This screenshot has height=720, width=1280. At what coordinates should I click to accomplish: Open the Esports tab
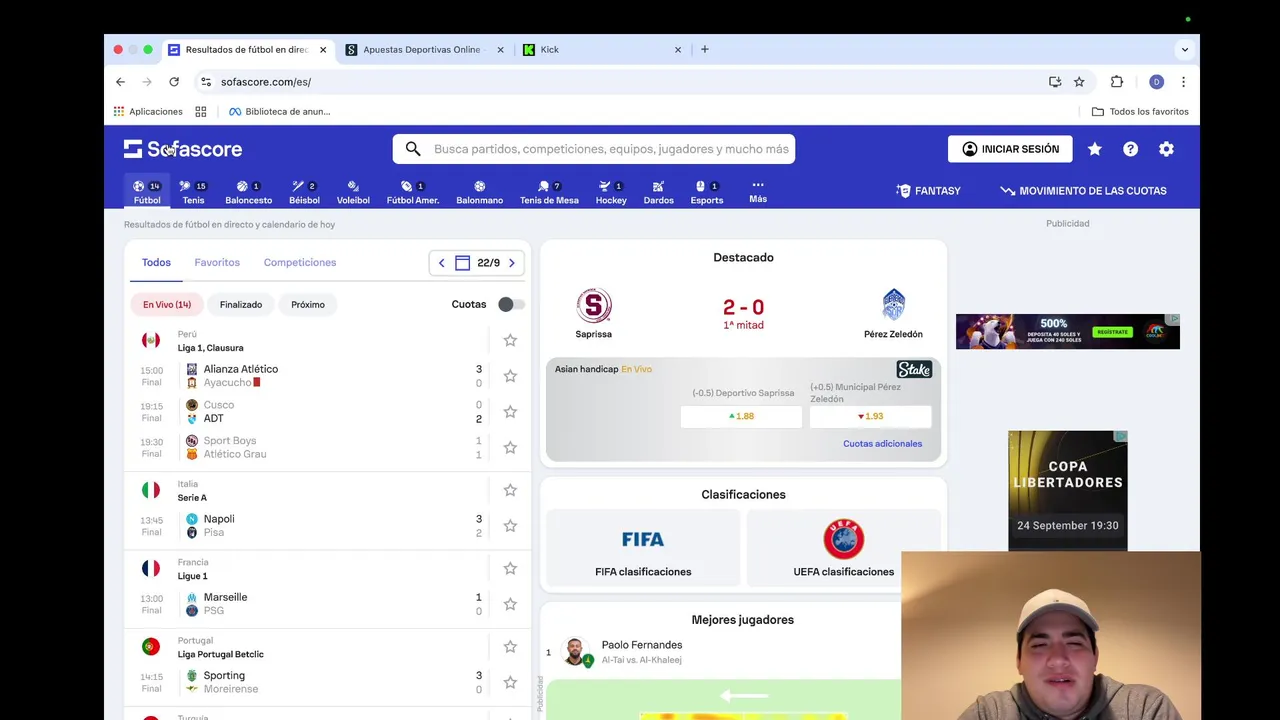point(706,192)
